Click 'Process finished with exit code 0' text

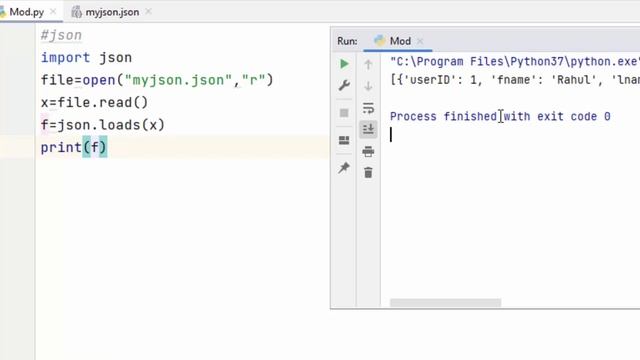coord(500,116)
